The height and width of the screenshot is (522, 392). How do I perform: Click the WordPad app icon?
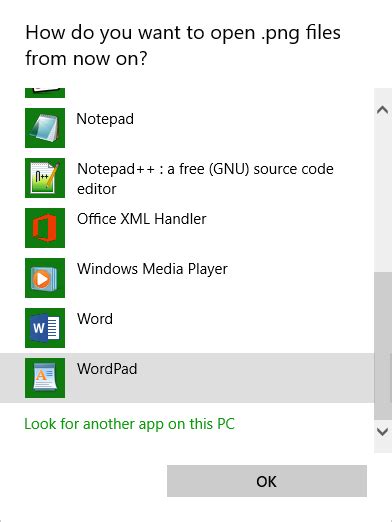pyautogui.click(x=45, y=378)
